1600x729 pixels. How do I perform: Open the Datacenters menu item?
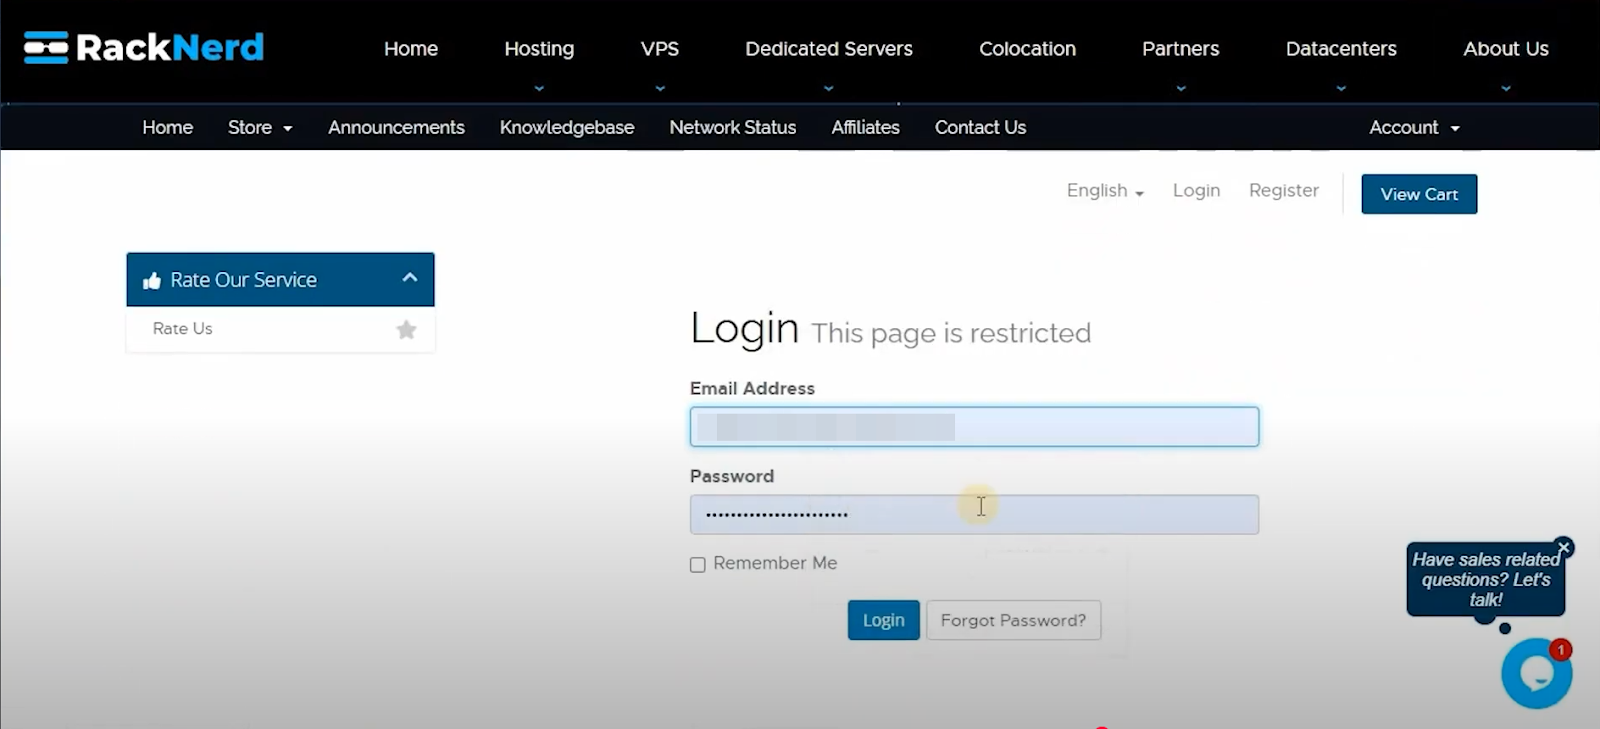click(1341, 48)
